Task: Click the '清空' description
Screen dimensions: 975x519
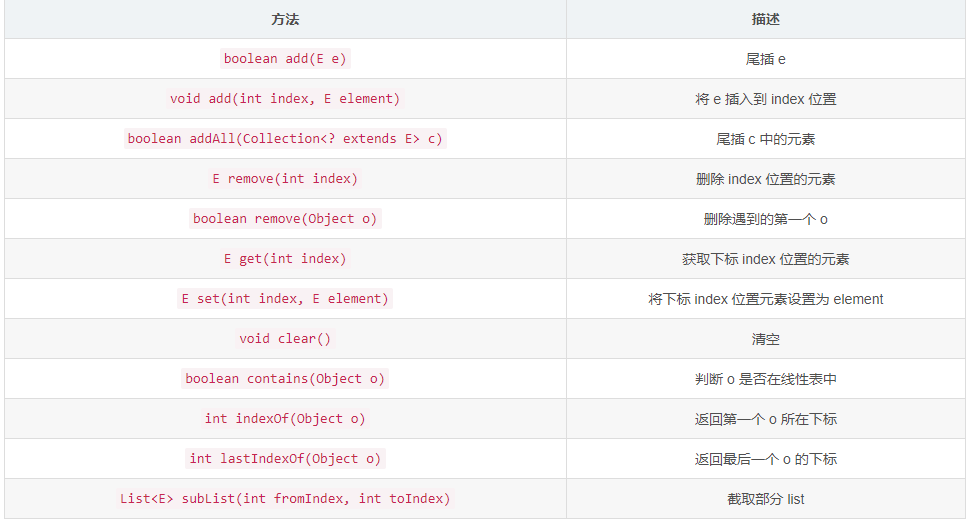Action: point(765,339)
